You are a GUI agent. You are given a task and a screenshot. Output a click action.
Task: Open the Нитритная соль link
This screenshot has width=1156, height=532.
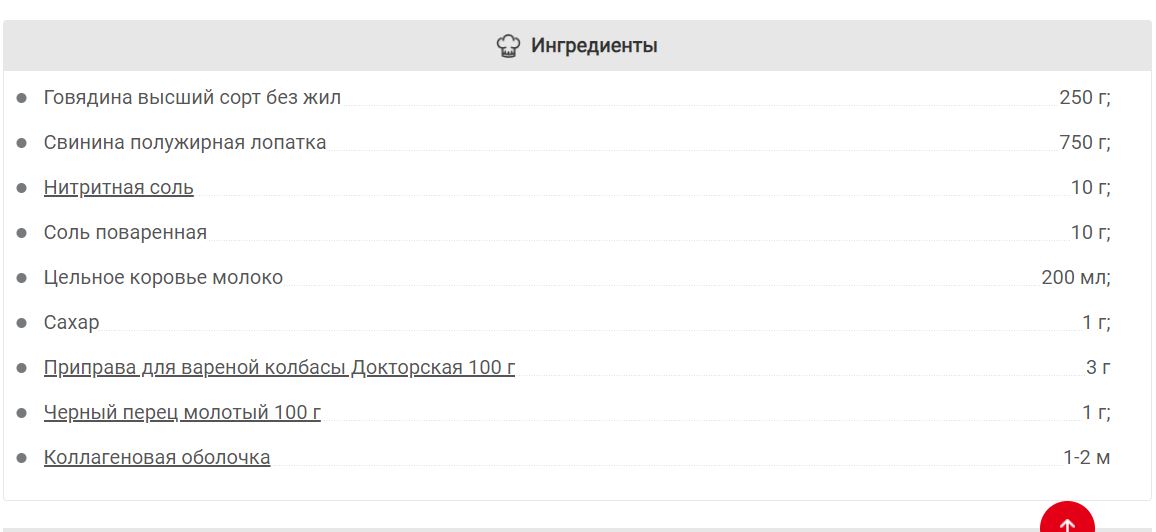coord(119,187)
